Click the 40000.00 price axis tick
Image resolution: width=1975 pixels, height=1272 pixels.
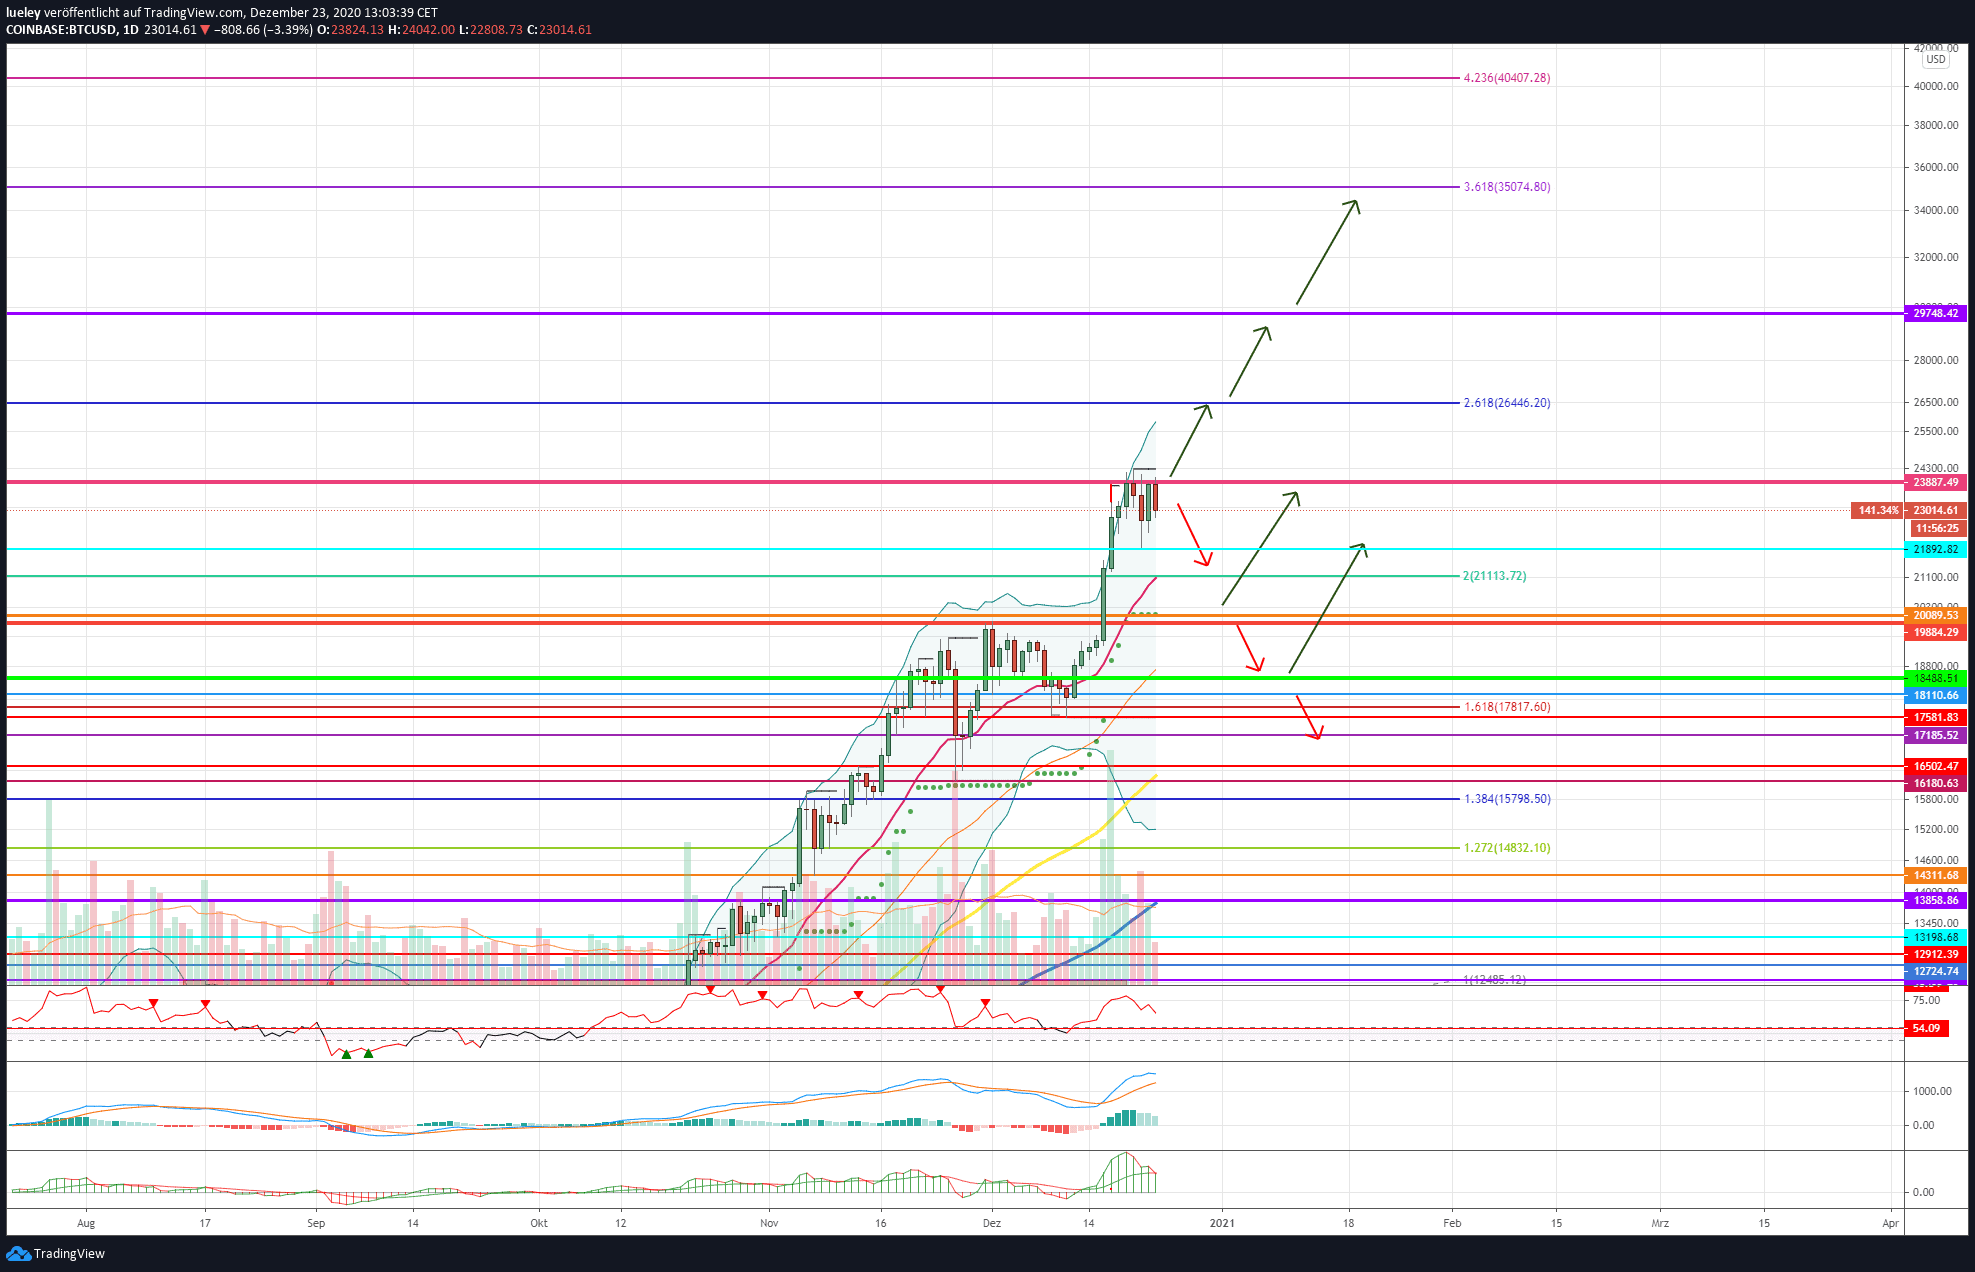pos(1936,86)
